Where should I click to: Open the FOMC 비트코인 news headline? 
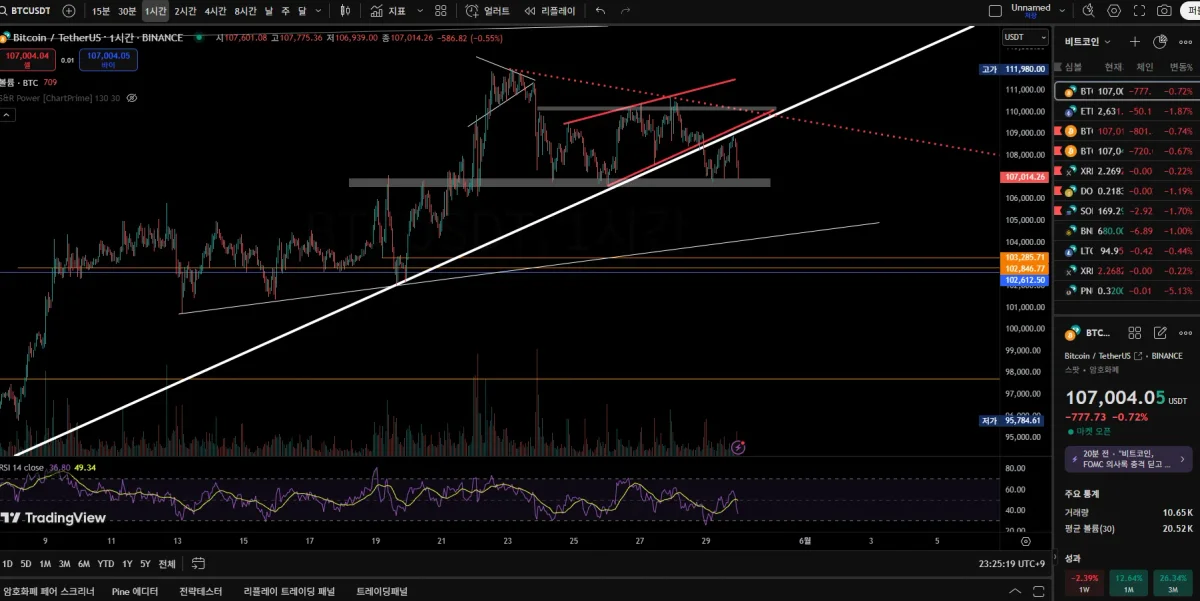1128,459
